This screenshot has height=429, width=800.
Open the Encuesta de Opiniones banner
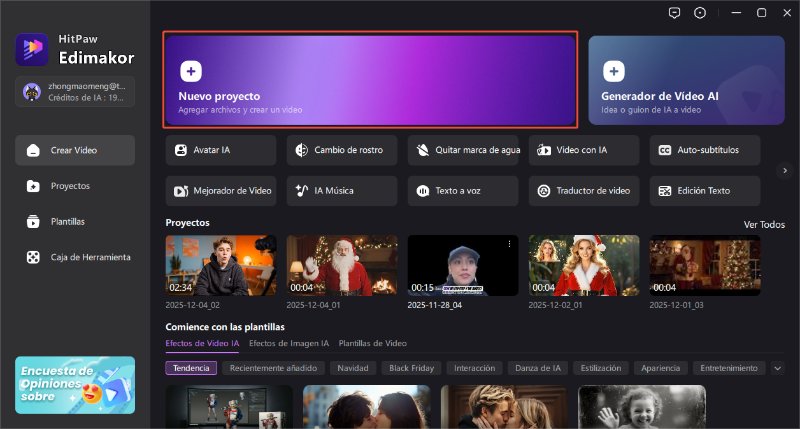[75, 385]
